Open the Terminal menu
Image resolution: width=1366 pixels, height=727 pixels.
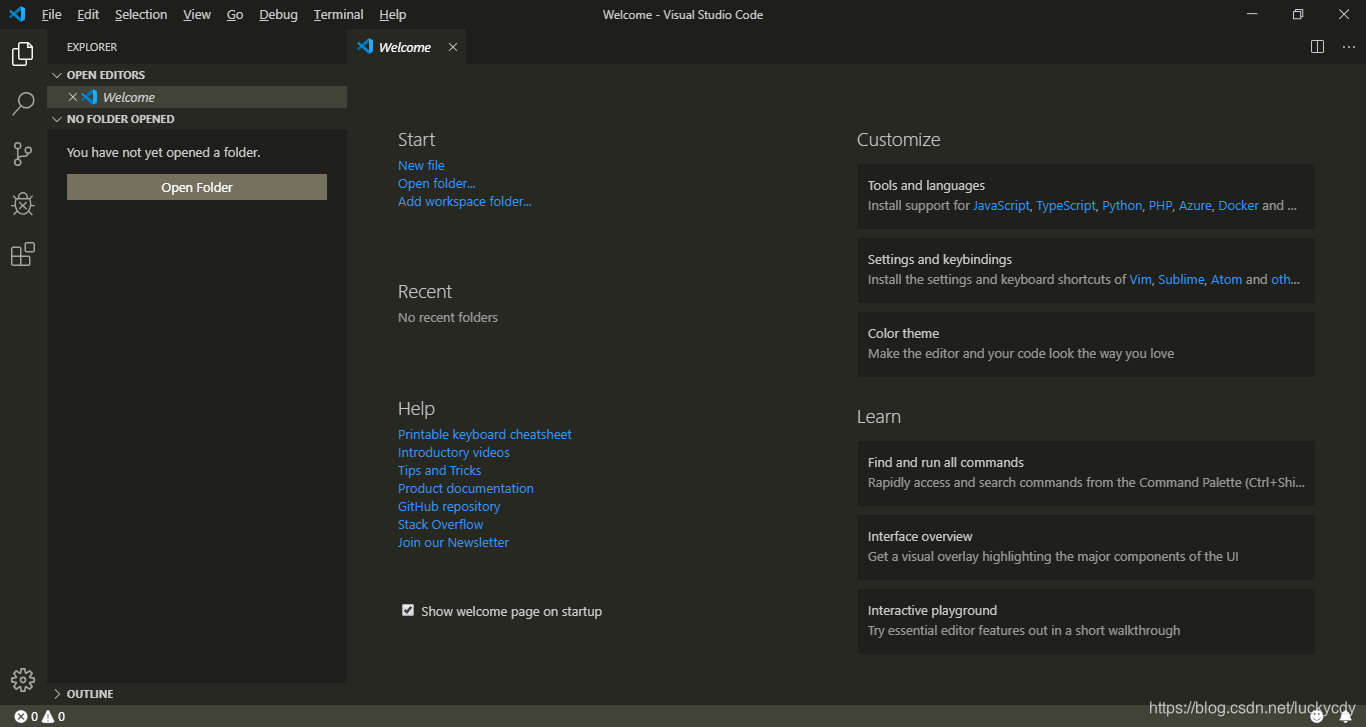click(339, 14)
